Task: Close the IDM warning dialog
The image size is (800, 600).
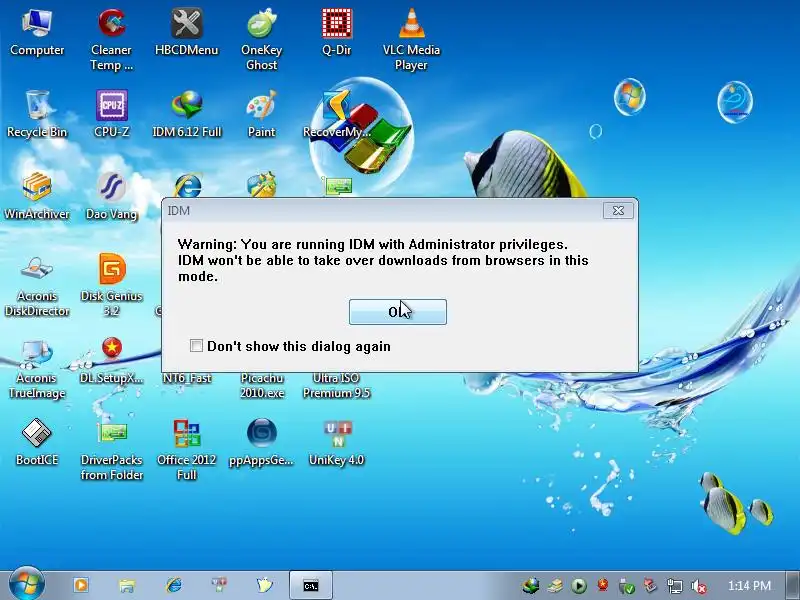Action: (x=618, y=210)
